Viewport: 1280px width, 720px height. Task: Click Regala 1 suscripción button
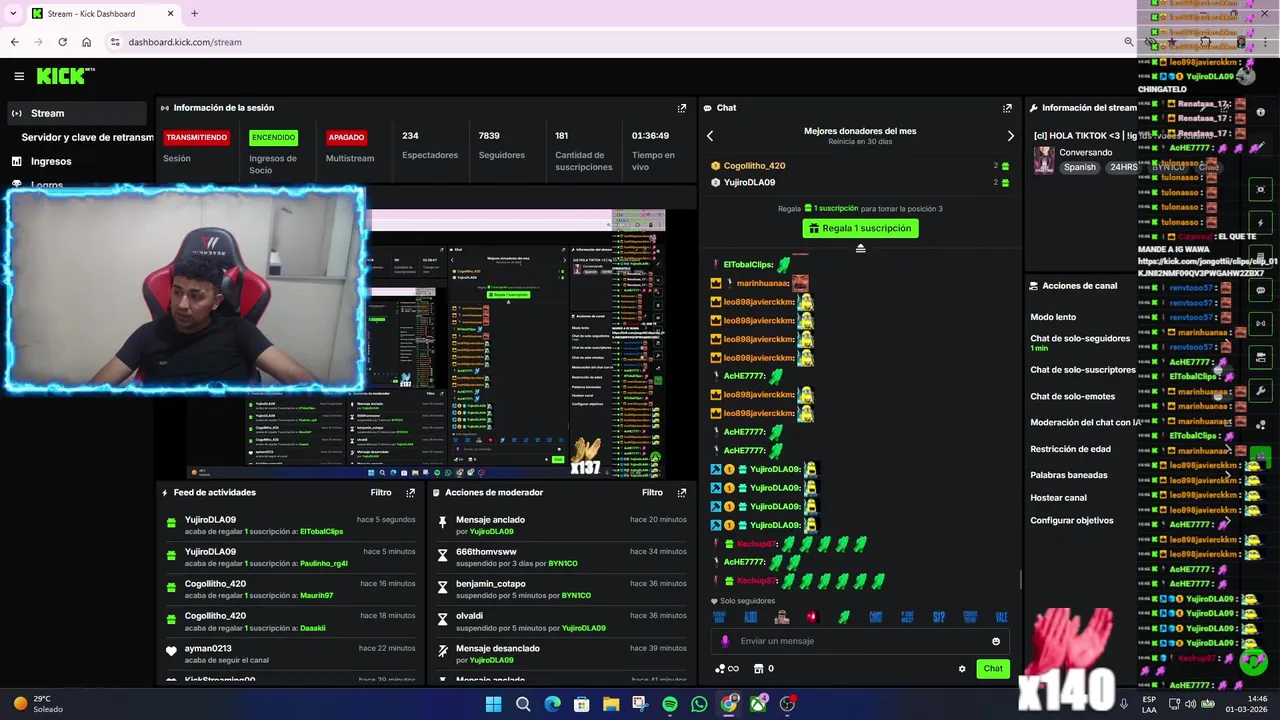860,228
